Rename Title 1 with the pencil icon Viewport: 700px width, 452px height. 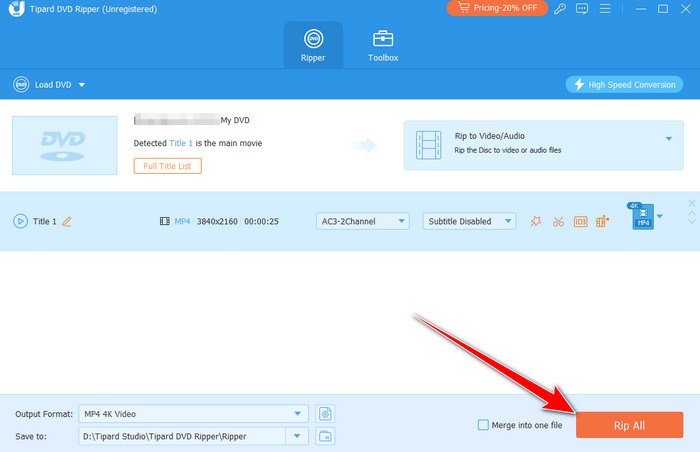(67, 222)
